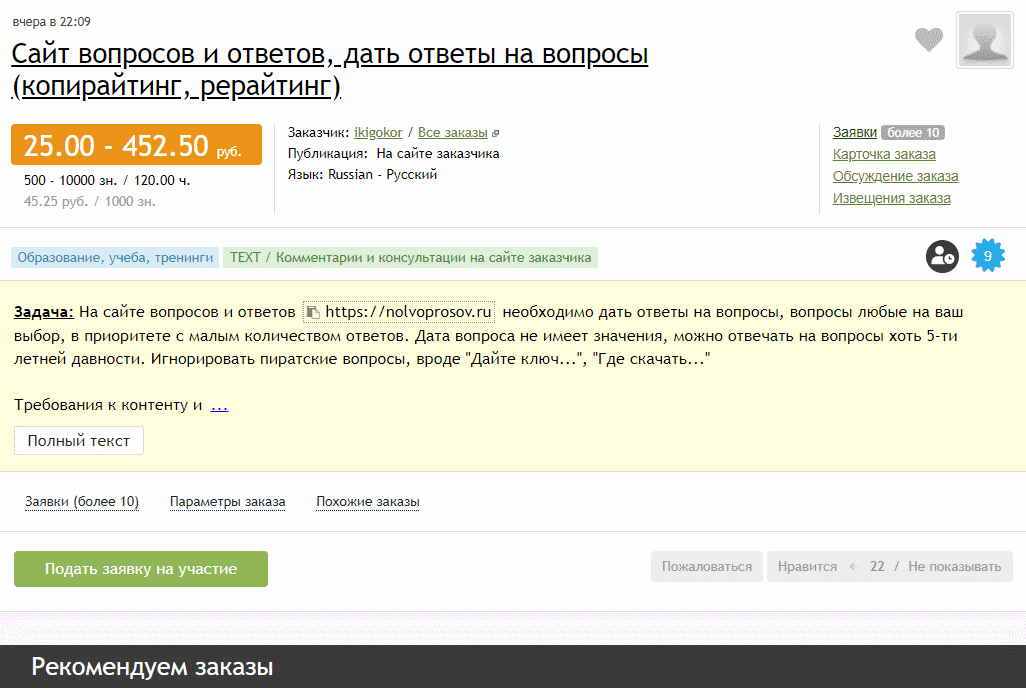Open the order title link
Screen dimensions: 1026x700
pyautogui.click(x=330, y=69)
